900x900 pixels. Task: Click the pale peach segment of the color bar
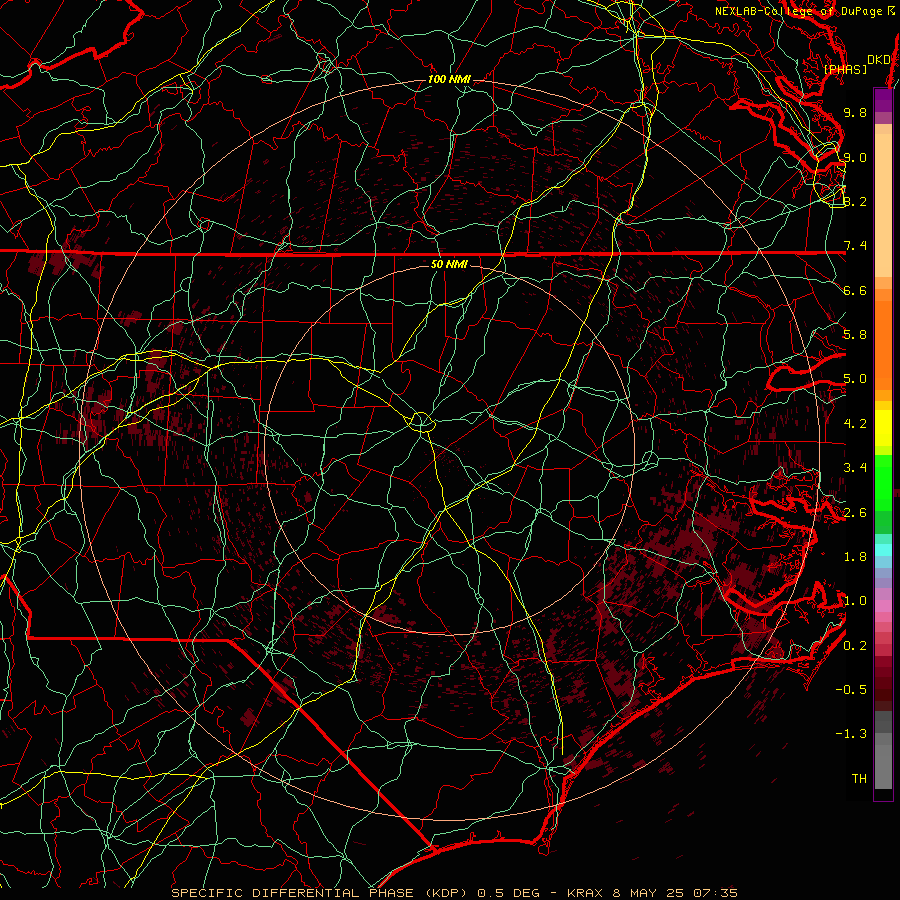(x=883, y=207)
